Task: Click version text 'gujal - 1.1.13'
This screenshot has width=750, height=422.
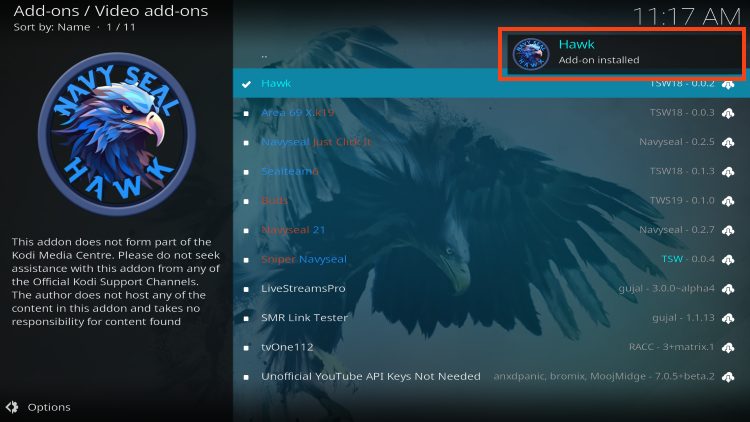Action: (683, 318)
